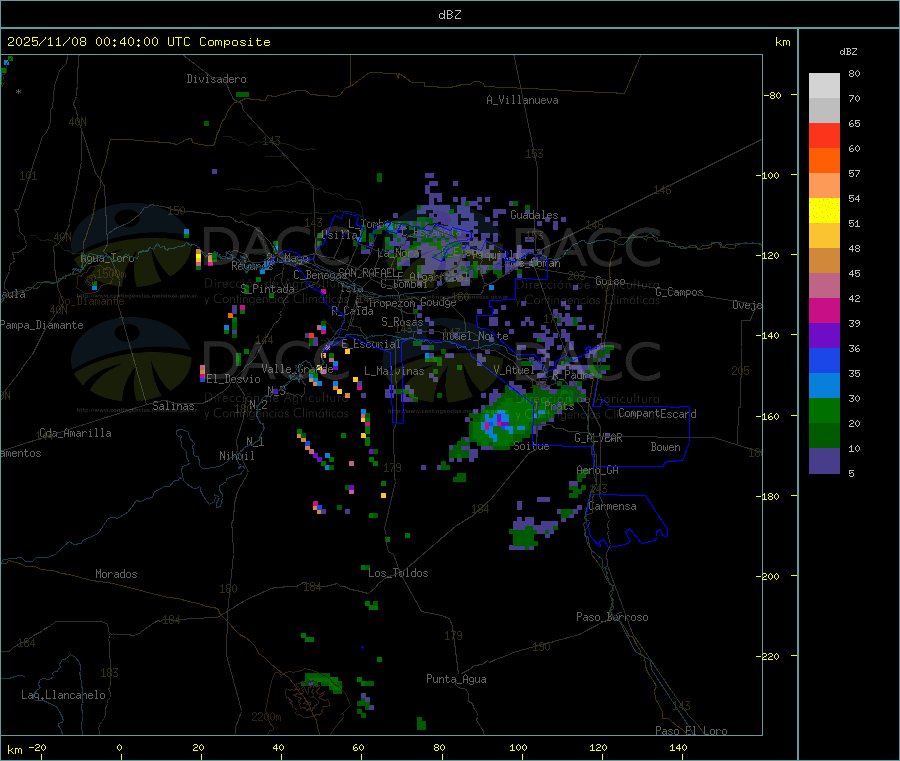Click the S_Pintada label
Screen dimensions: 900x761
(x=267, y=289)
